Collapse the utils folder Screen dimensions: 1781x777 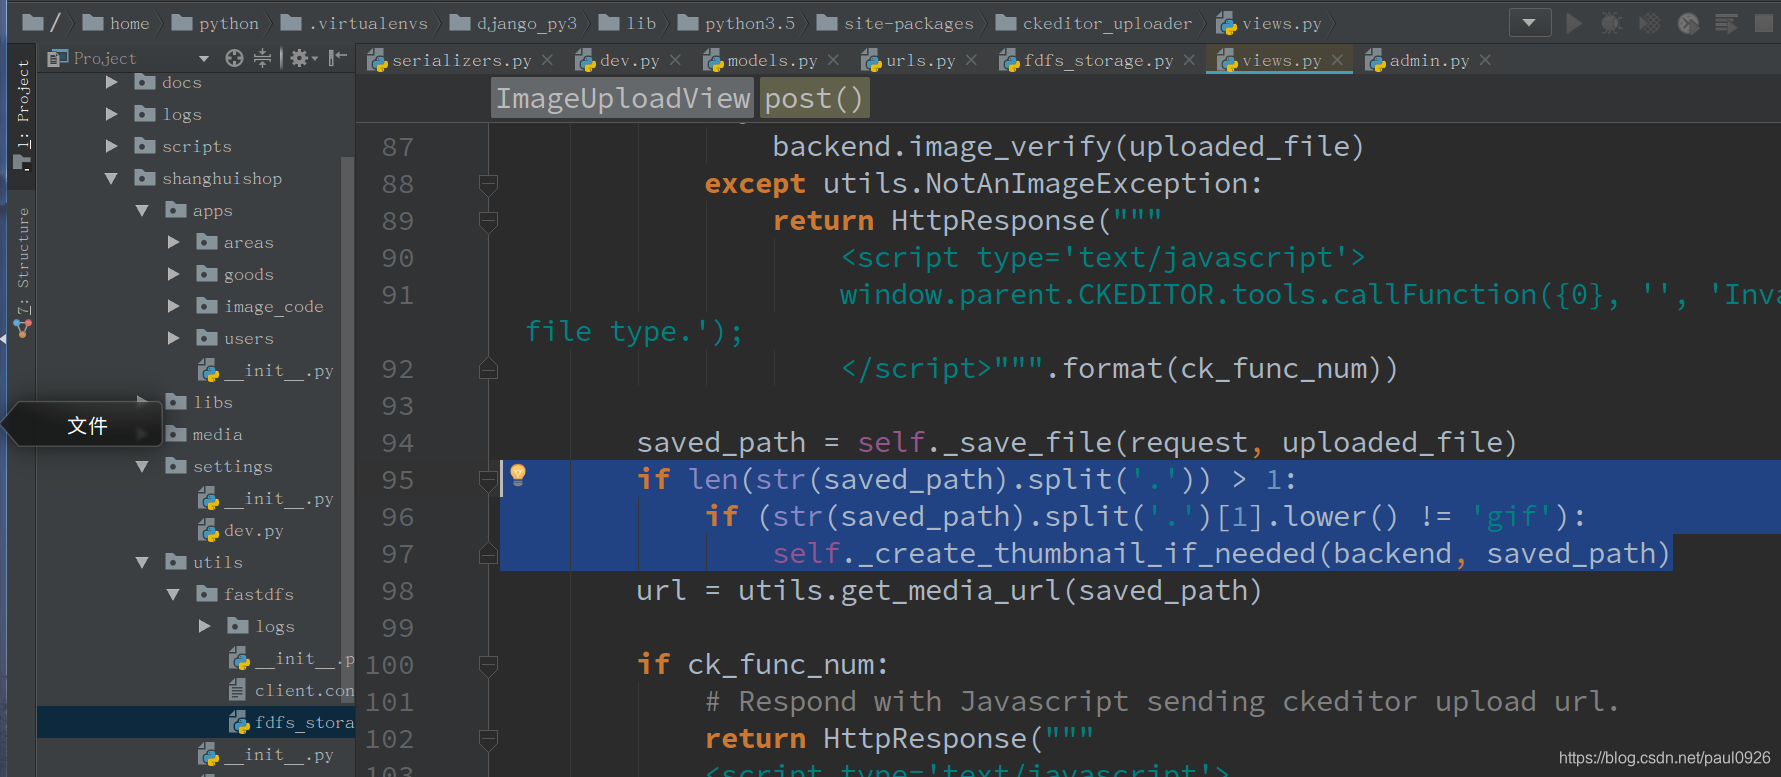click(143, 562)
